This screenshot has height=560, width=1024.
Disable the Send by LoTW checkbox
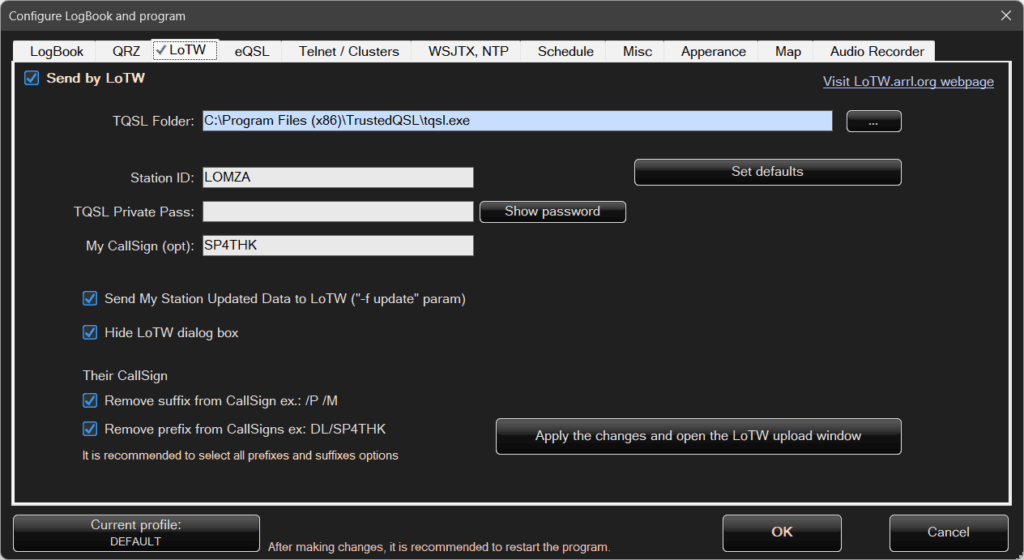pyautogui.click(x=32, y=78)
